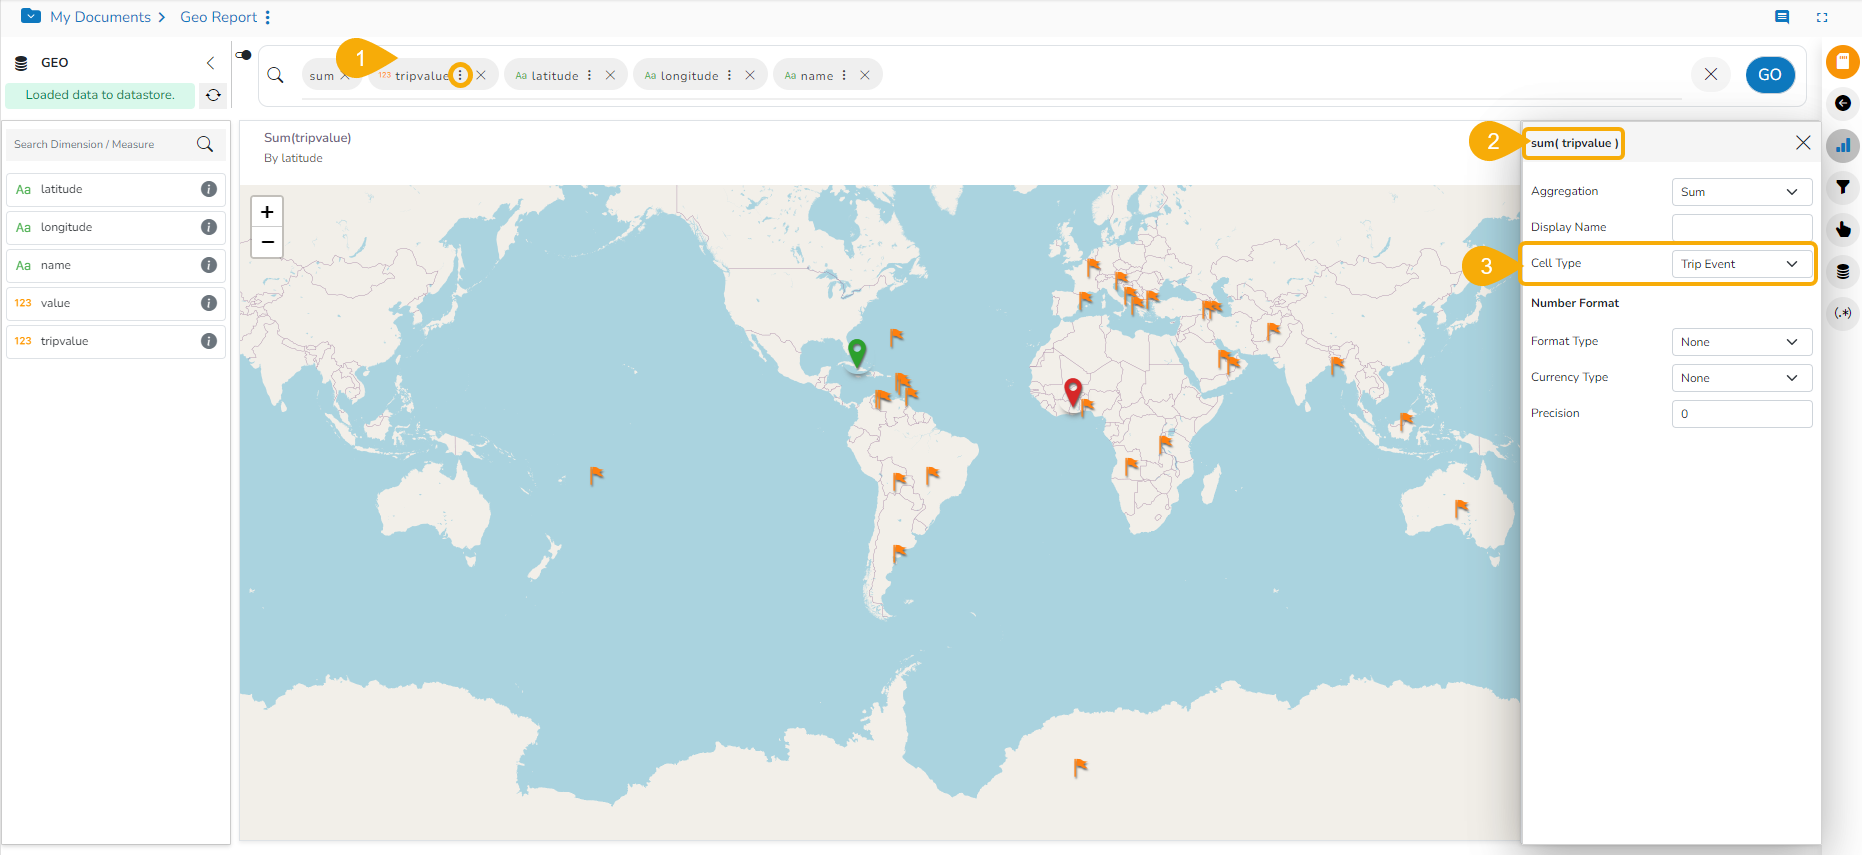Expand the Format Type dropdown

[1741, 342]
